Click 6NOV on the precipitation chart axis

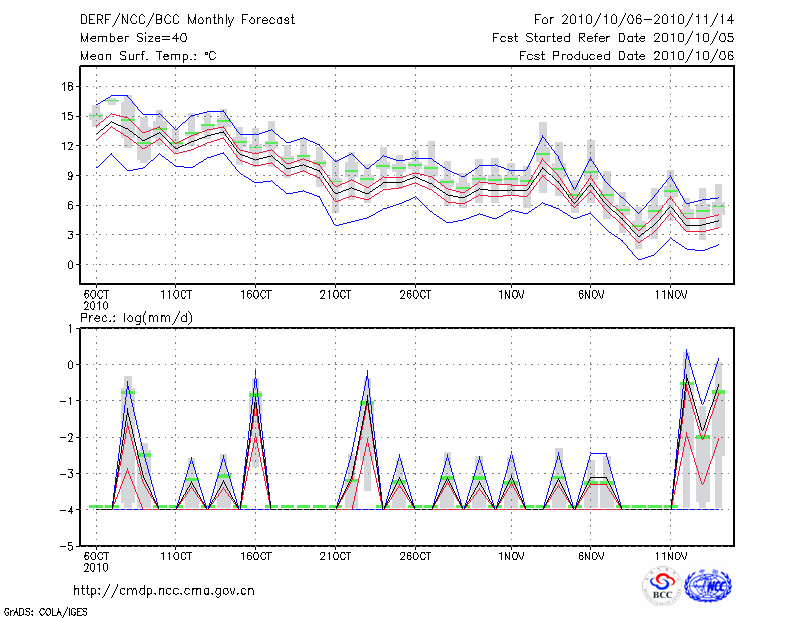pyautogui.click(x=591, y=556)
